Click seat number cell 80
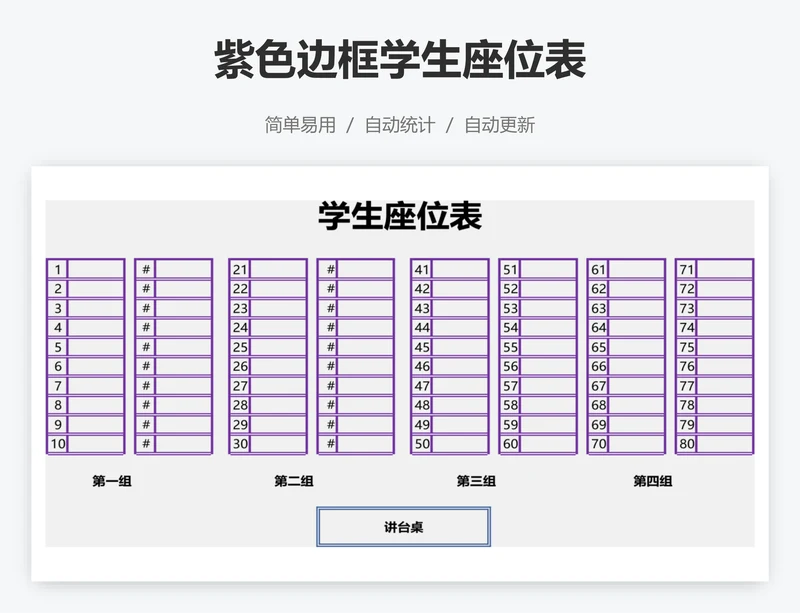 point(687,444)
